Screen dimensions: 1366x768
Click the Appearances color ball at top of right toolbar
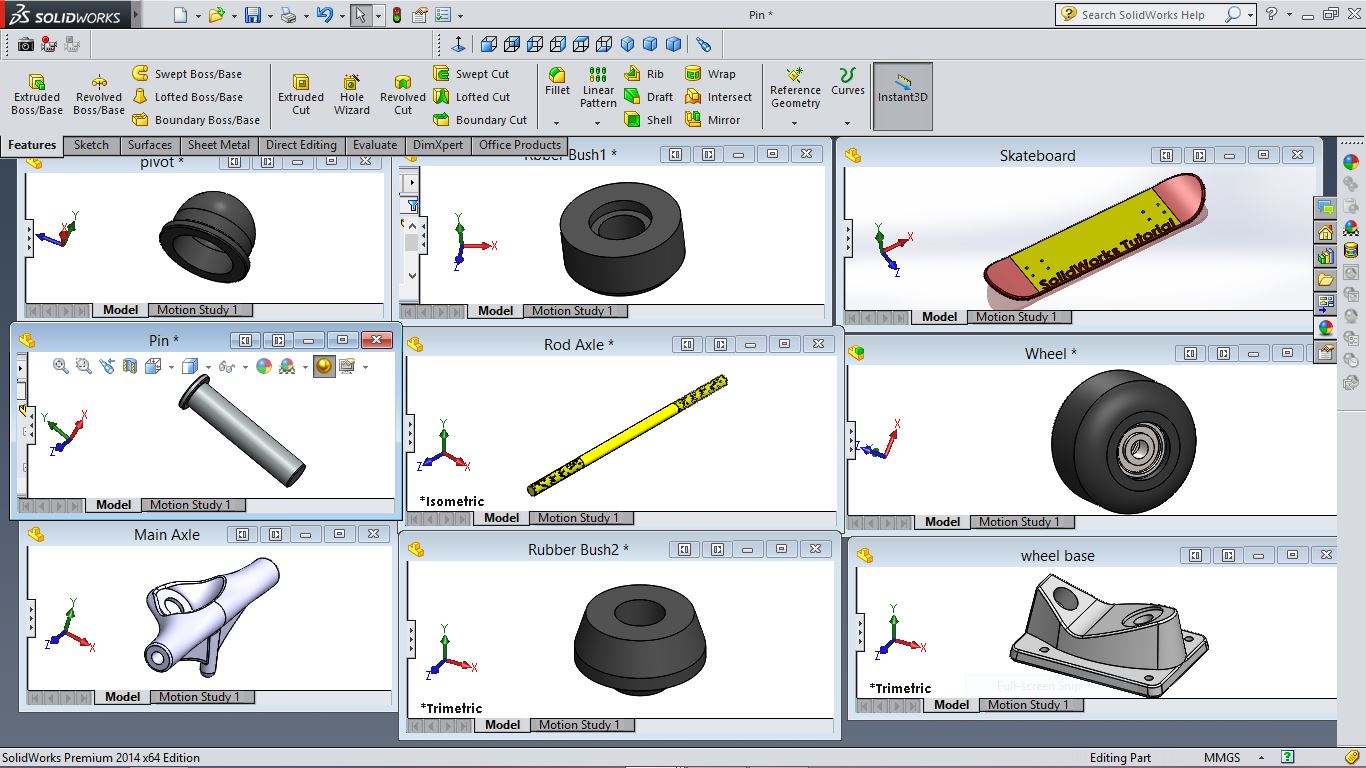click(x=1351, y=163)
